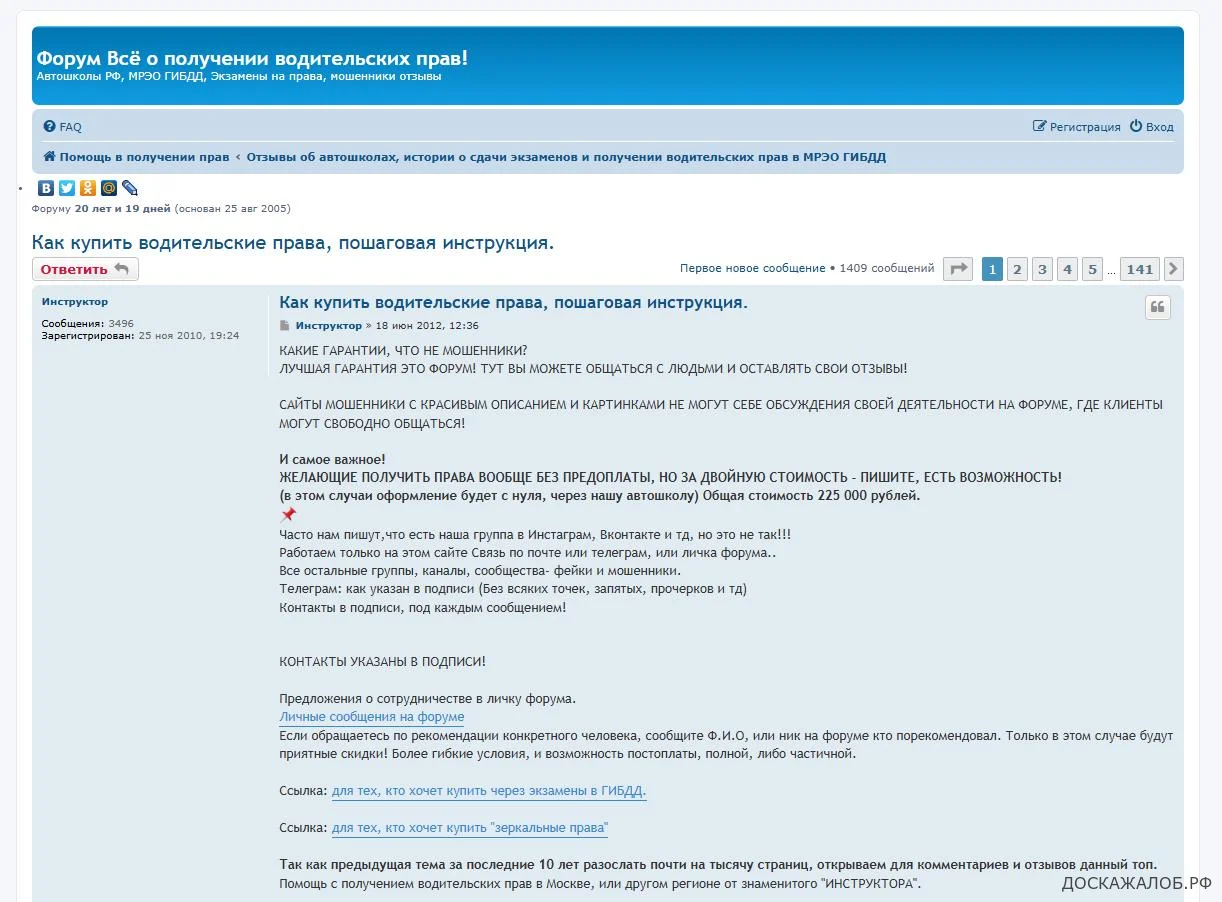Click the LiveJournal pencil share icon
The width and height of the screenshot is (1222, 902).
click(x=130, y=188)
